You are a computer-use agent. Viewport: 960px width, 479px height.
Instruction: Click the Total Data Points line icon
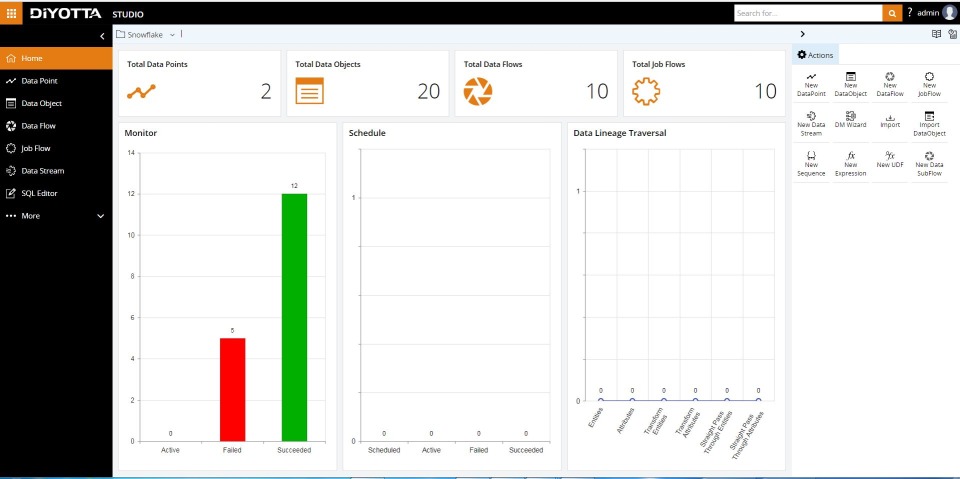[141, 91]
